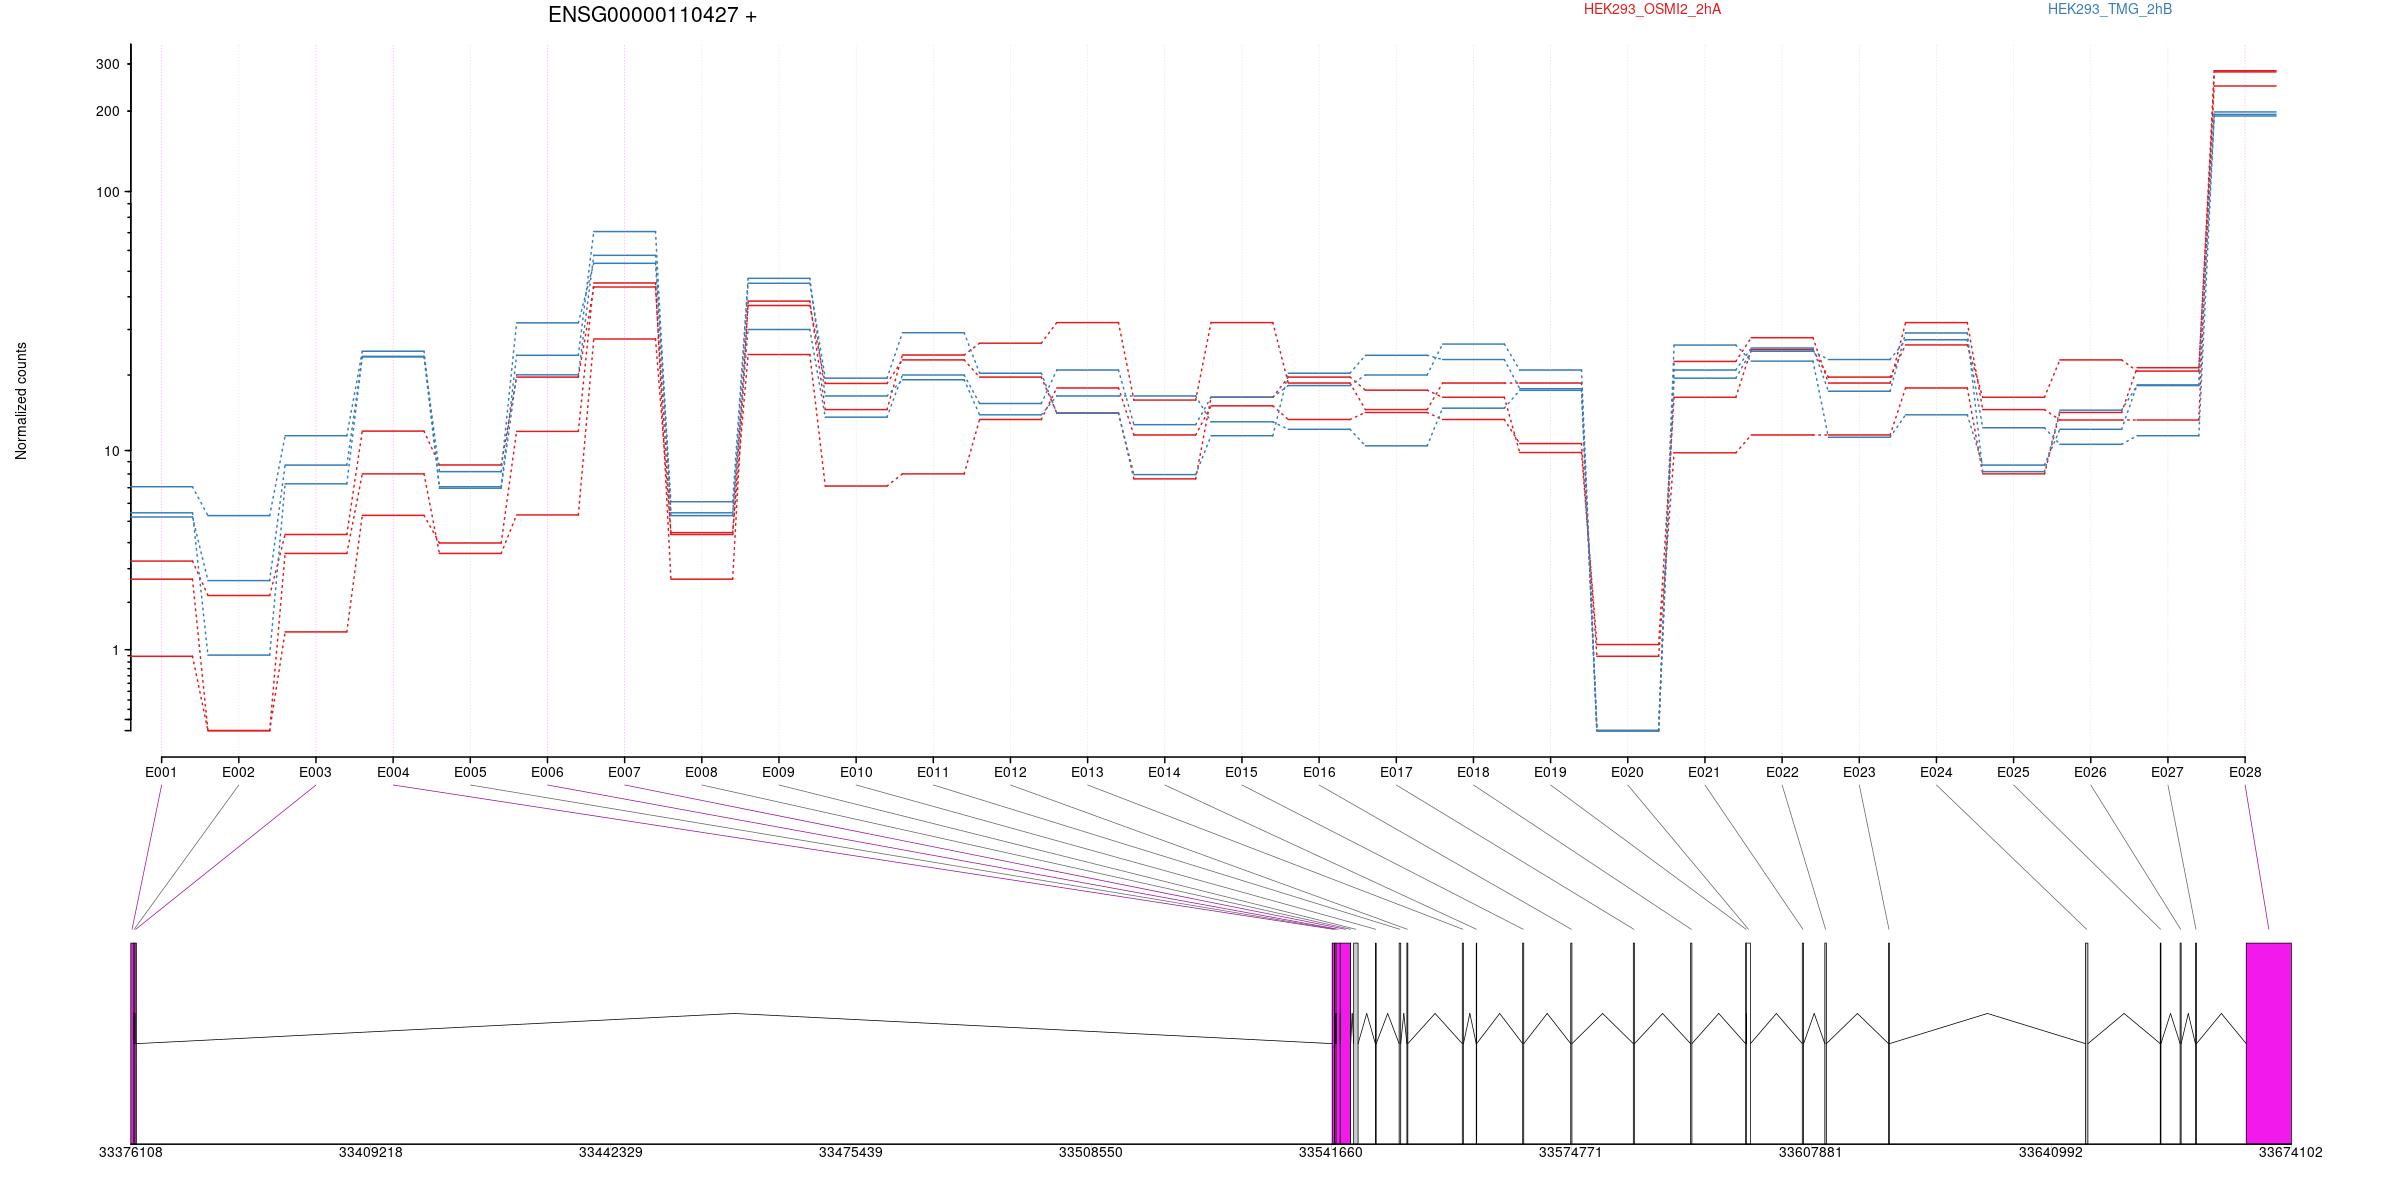Click the y-axis value 10
Screen dimensions: 2400x1200
point(111,451)
